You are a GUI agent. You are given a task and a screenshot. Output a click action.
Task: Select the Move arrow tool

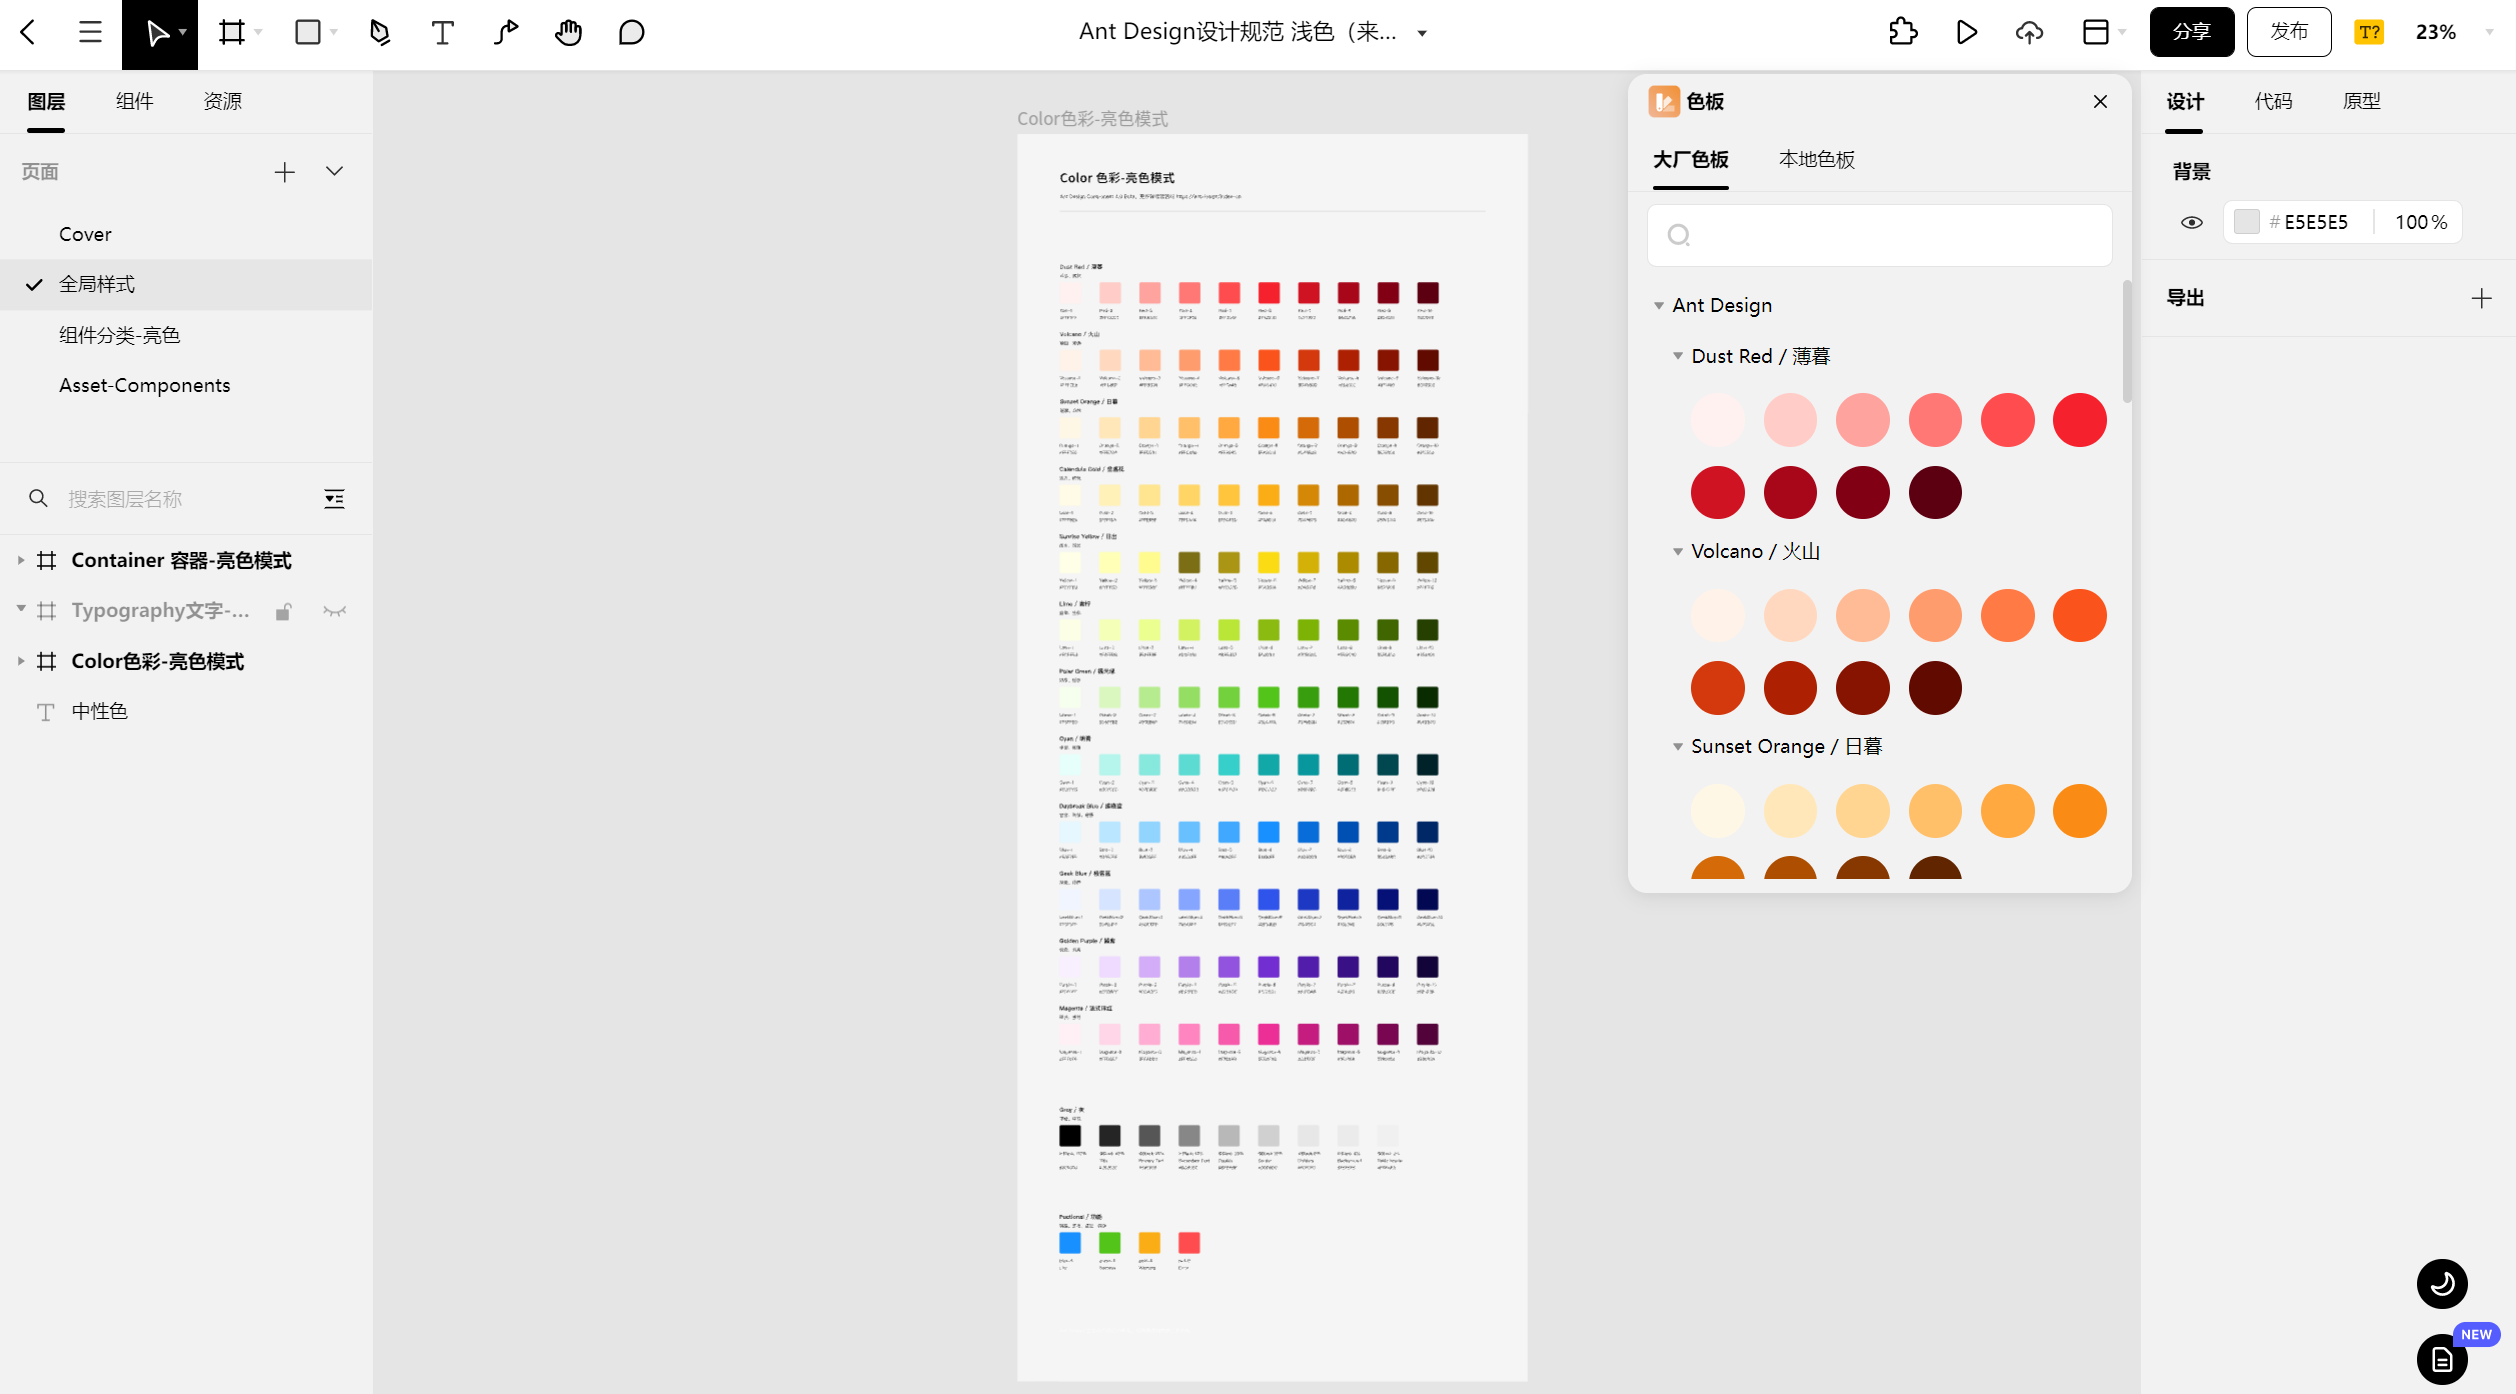pyautogui.click(x=157, y=33)
